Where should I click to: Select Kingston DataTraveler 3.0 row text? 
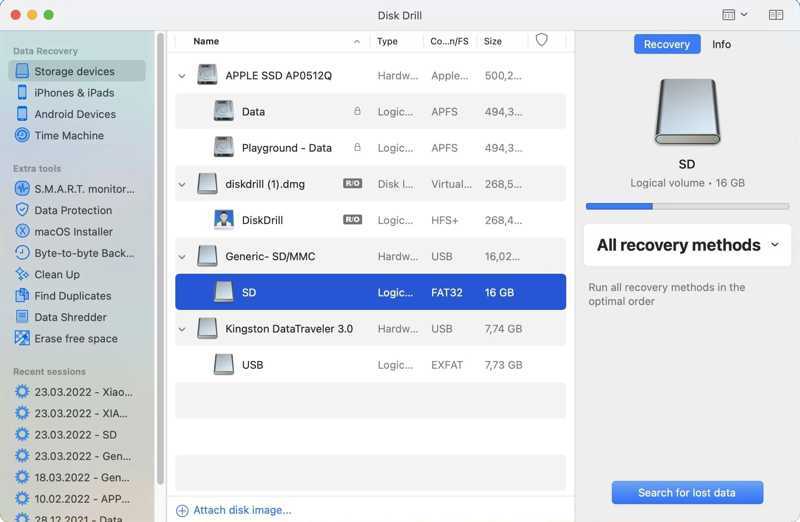pos(289,329)
